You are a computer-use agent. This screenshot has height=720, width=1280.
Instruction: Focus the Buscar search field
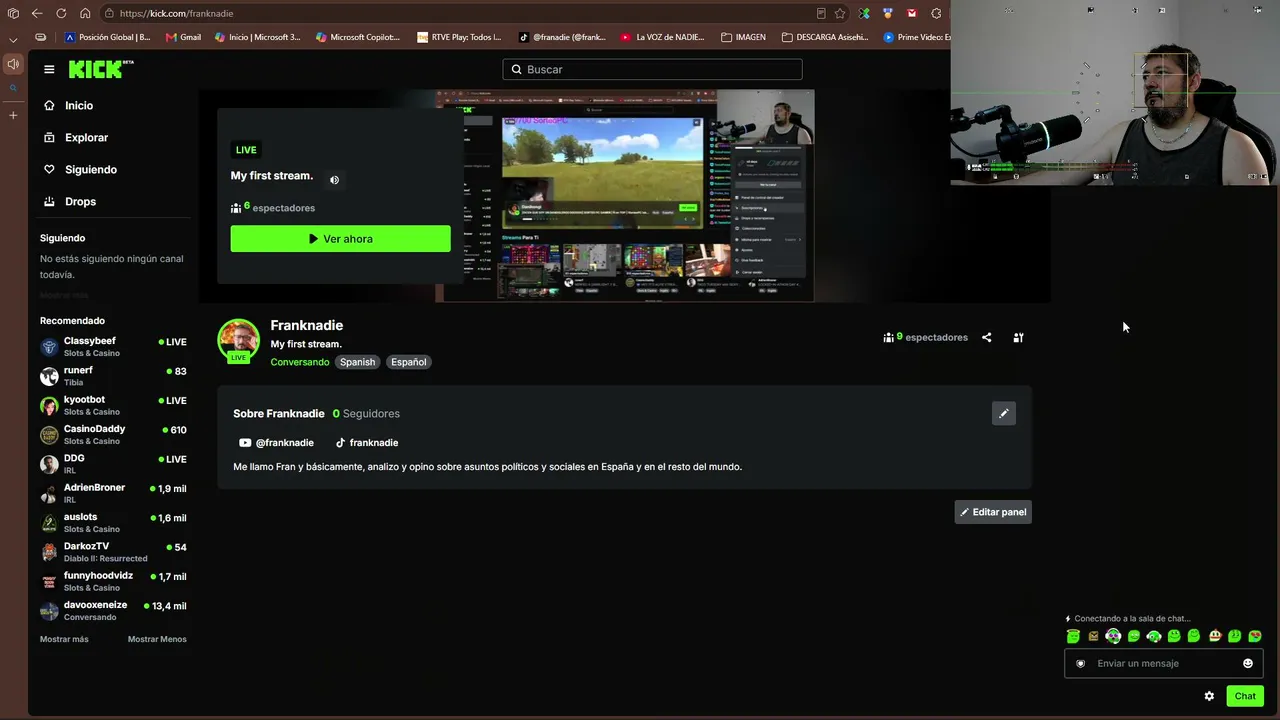coord(652,69)
